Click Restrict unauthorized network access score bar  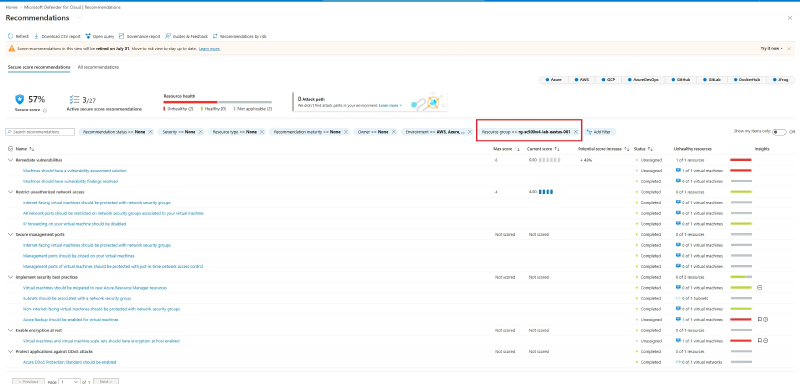click(x=546, y=192)
